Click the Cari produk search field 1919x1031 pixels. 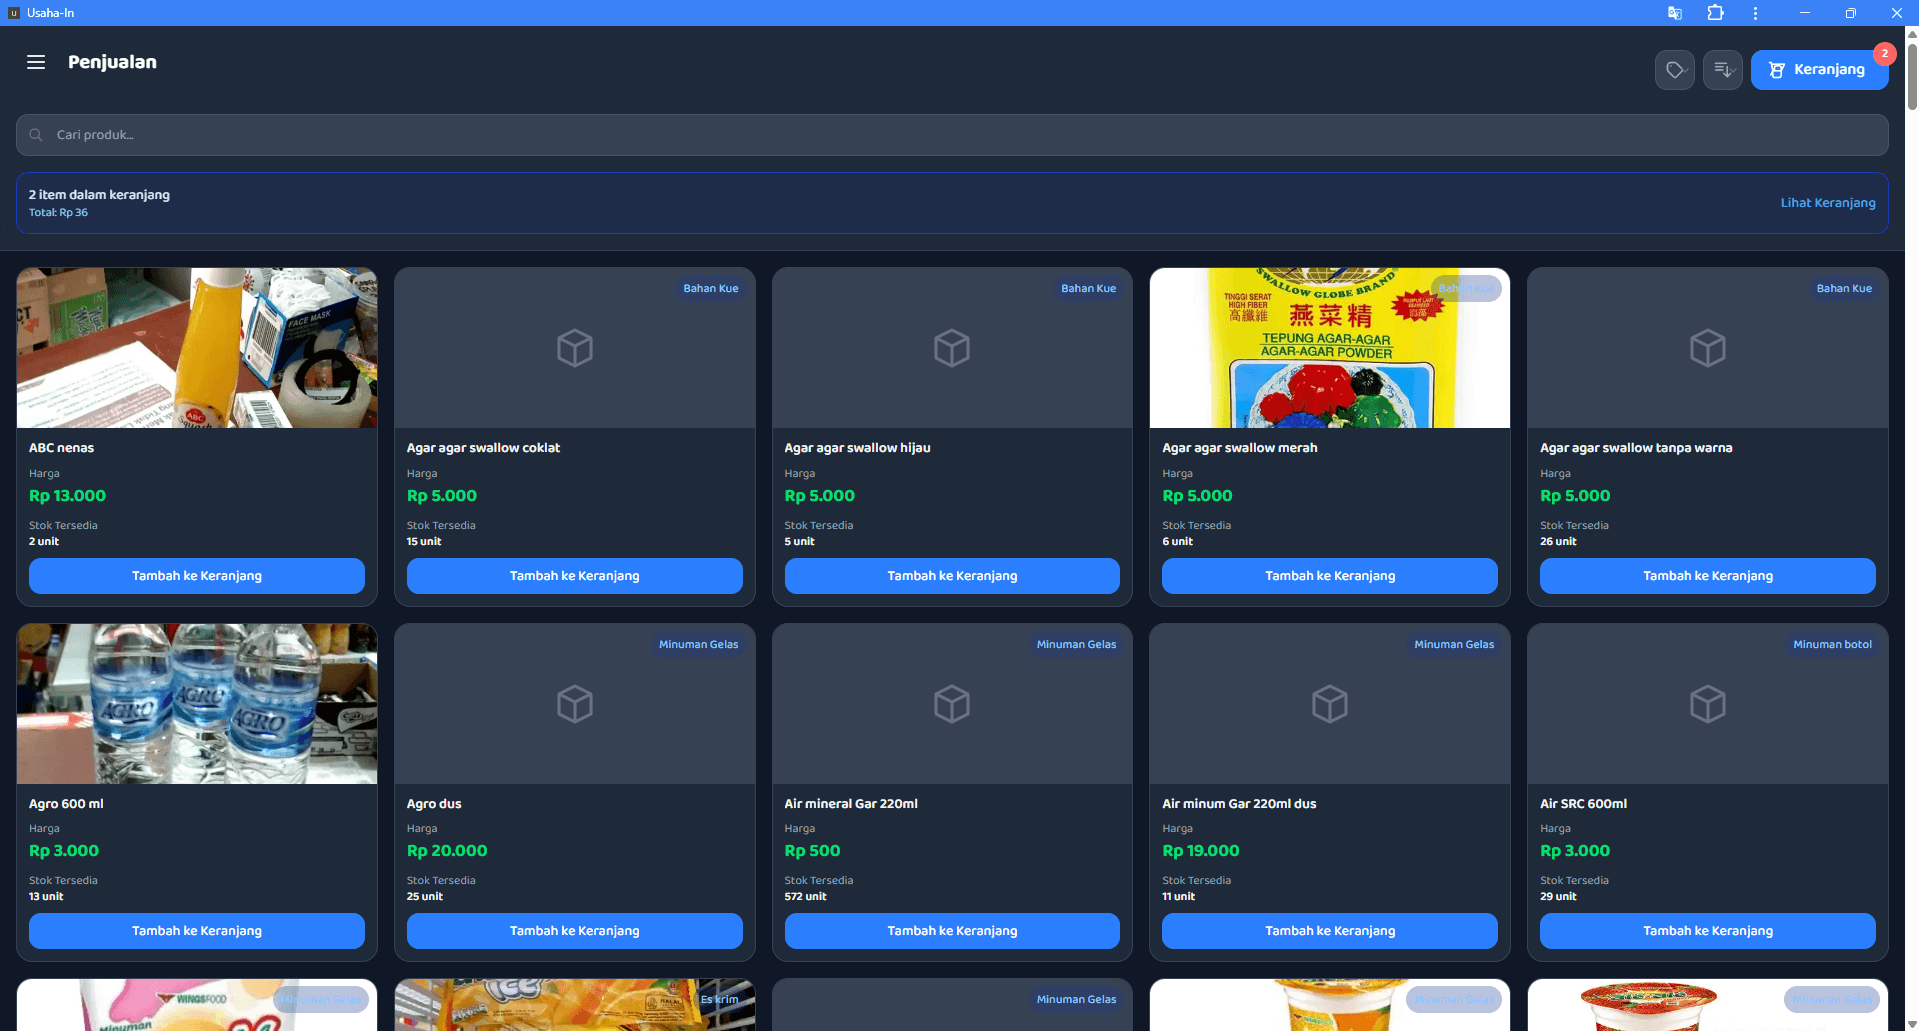tap(400, 134)
